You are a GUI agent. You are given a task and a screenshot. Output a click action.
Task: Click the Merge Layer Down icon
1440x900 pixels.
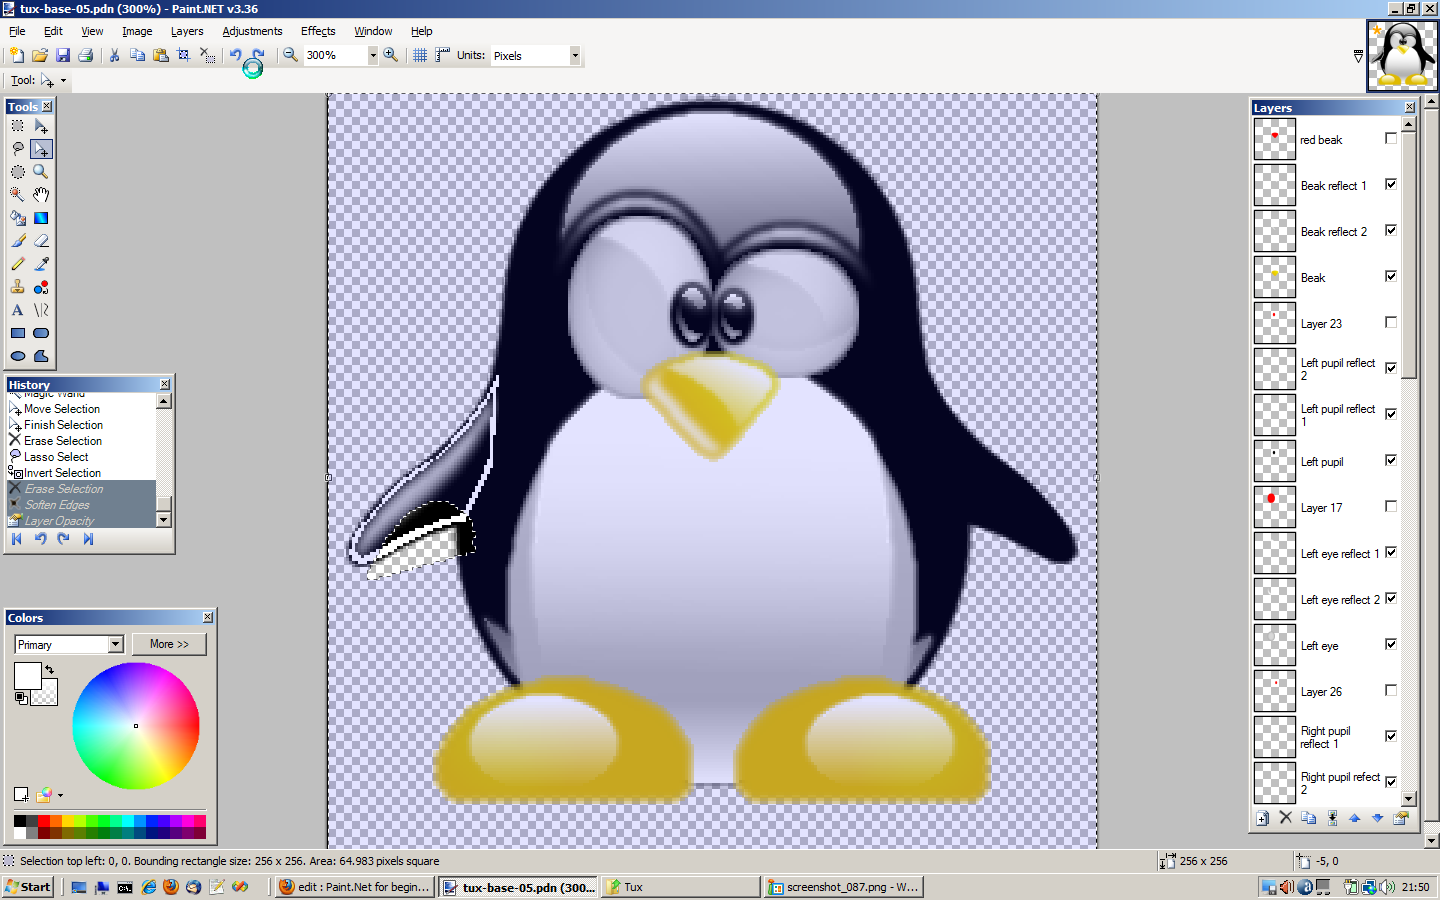click(1332, 818)
